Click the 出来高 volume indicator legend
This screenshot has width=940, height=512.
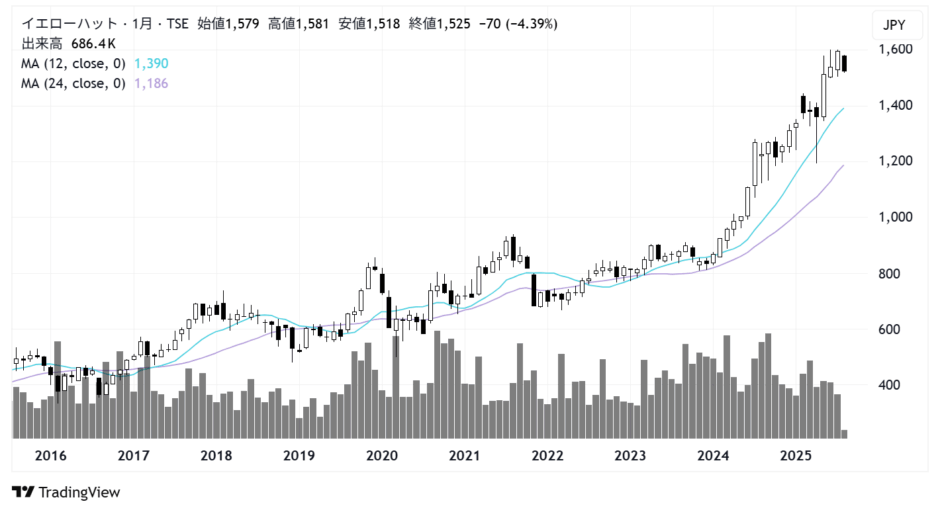click(44, 44)
